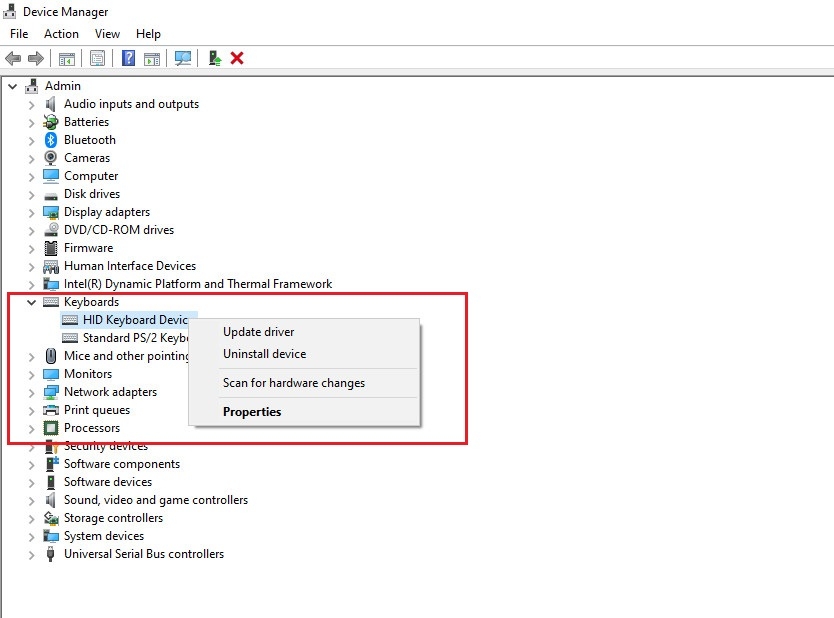Select the Disk drives label
This screenshot has height=618, width=834.
[92, 194]
